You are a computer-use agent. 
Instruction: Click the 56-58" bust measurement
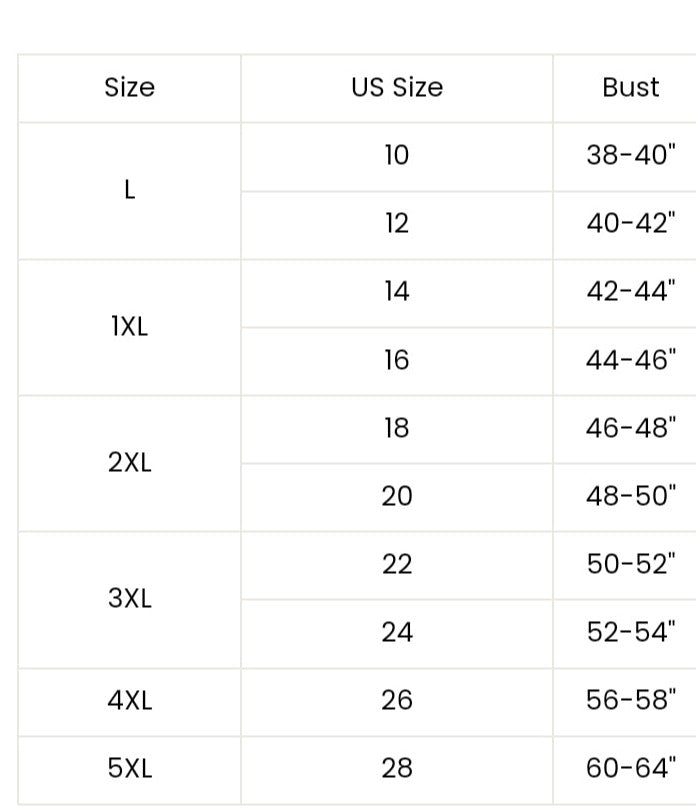point(630,700)
